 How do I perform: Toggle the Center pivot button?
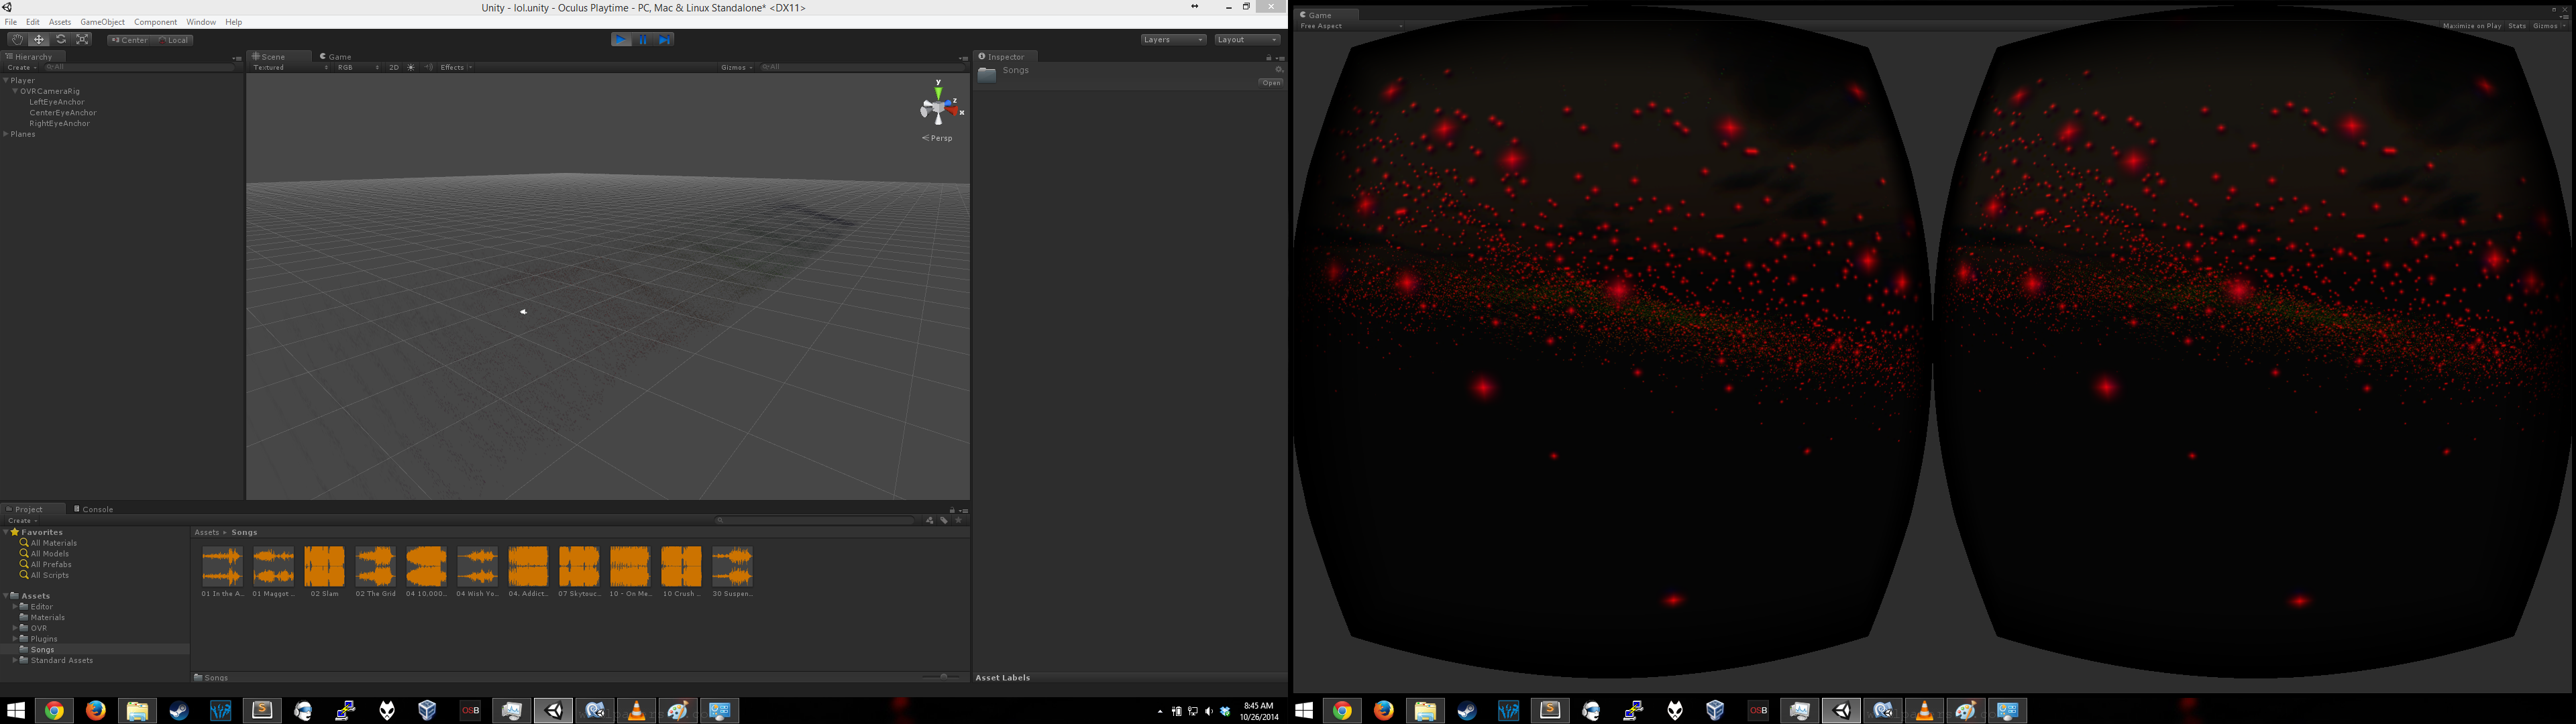129,40
